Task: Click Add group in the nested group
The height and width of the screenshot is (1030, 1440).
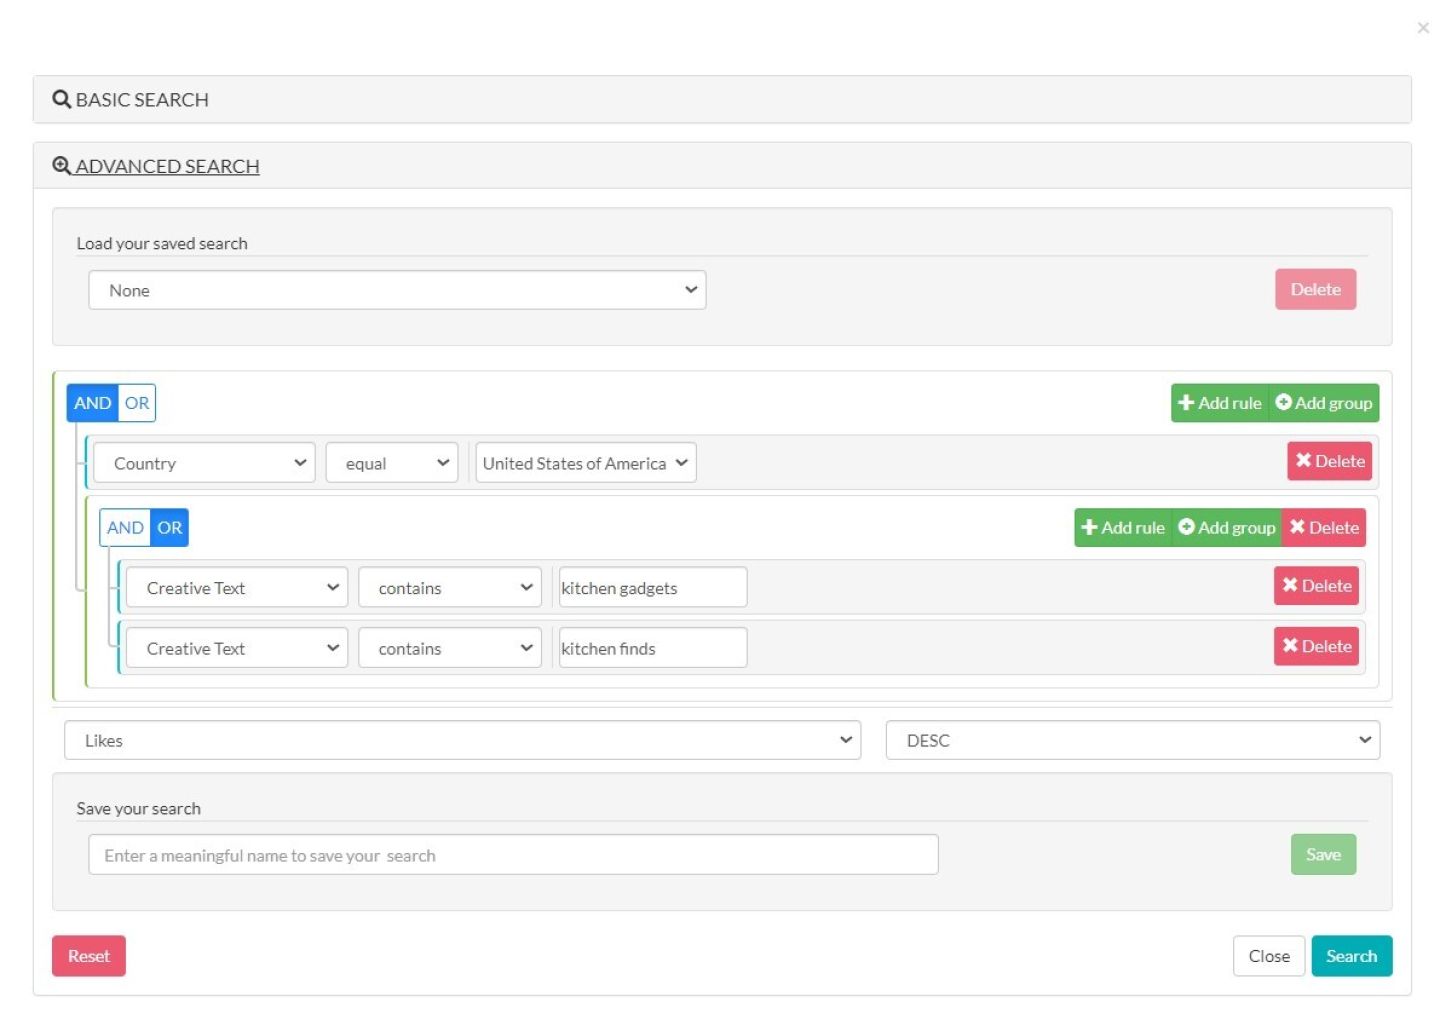Action: [x=1226, y=528]
